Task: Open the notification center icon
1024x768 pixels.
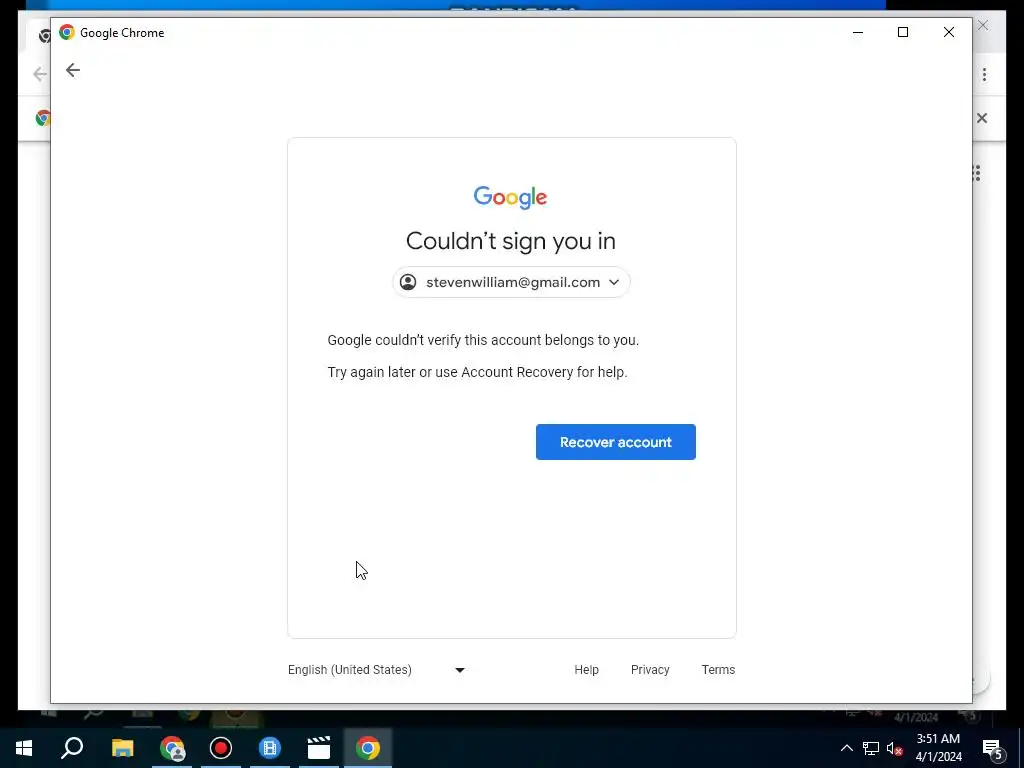Action: pos(992,749)
